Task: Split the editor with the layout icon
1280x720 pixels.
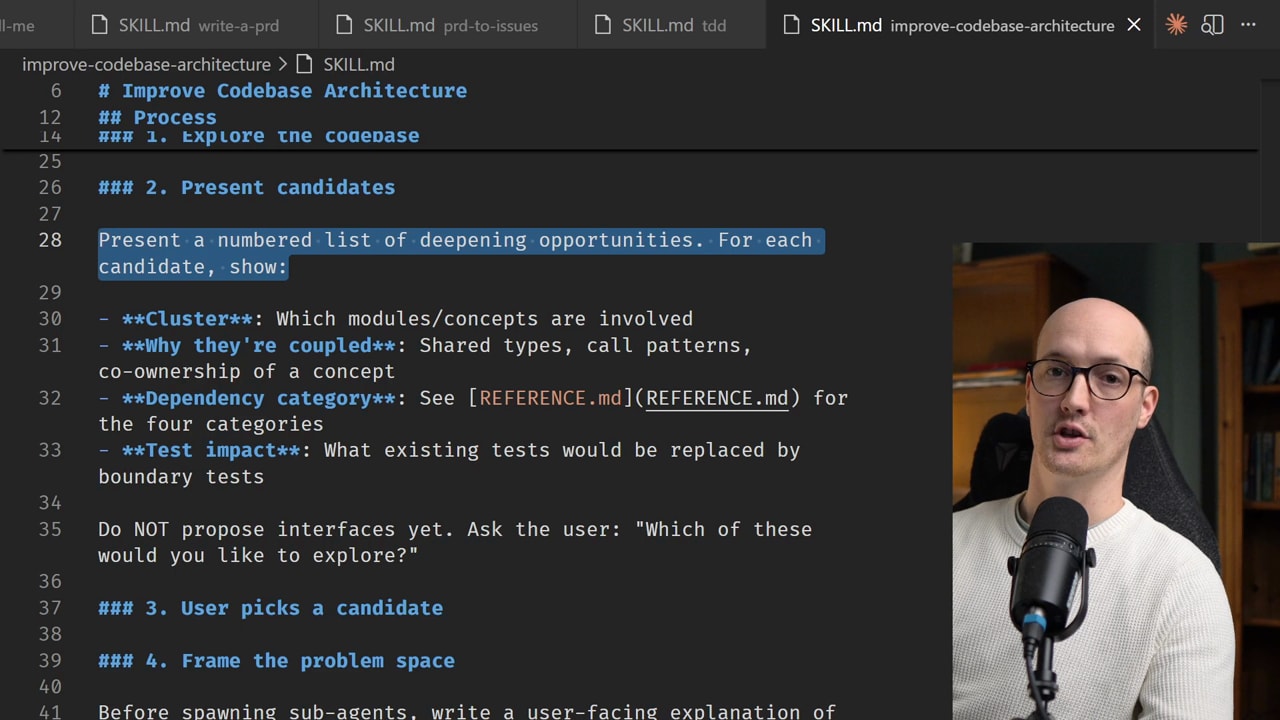Action: (x=1212, y=25)
